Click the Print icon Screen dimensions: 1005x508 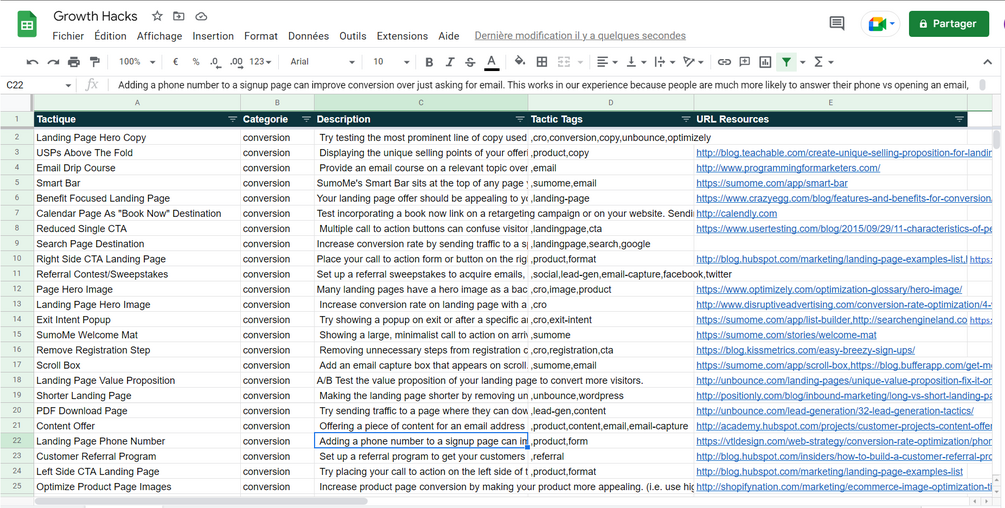[74, 62]
